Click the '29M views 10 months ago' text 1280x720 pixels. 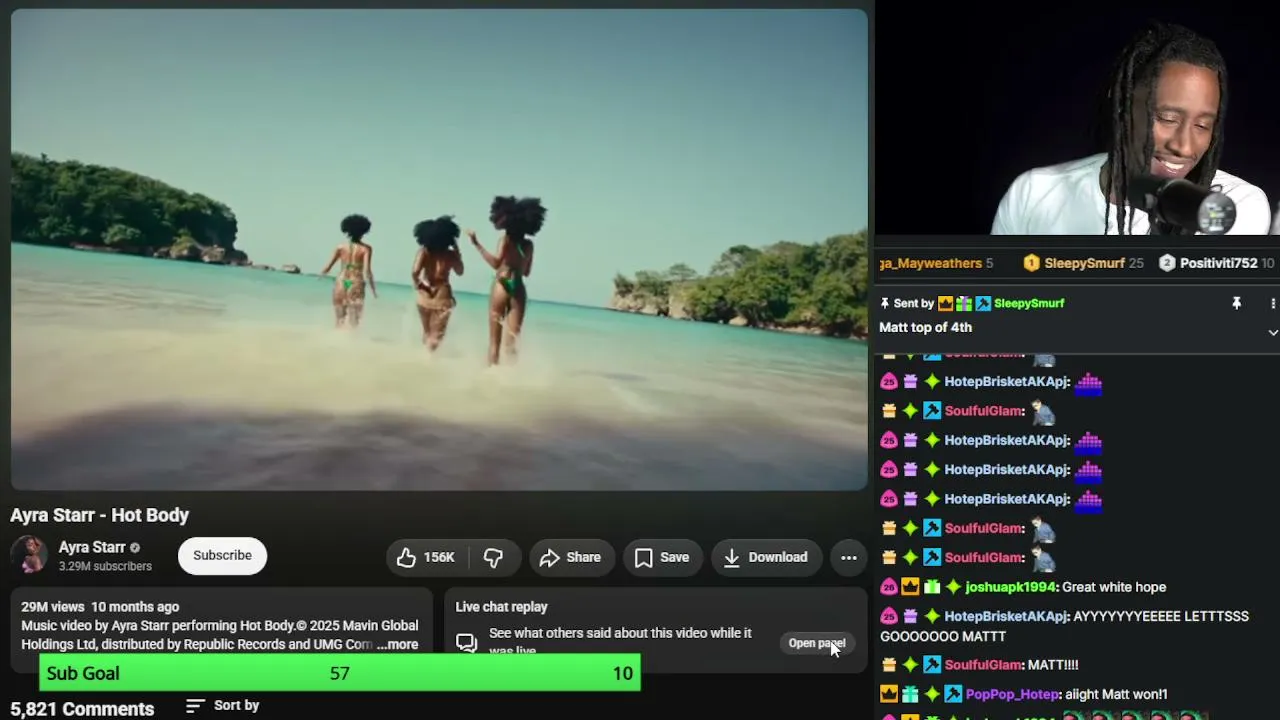[100, 607]
